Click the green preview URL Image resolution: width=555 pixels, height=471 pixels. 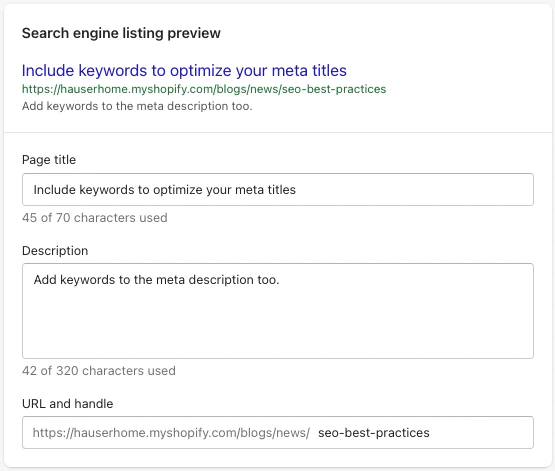[x=204, y=89]
